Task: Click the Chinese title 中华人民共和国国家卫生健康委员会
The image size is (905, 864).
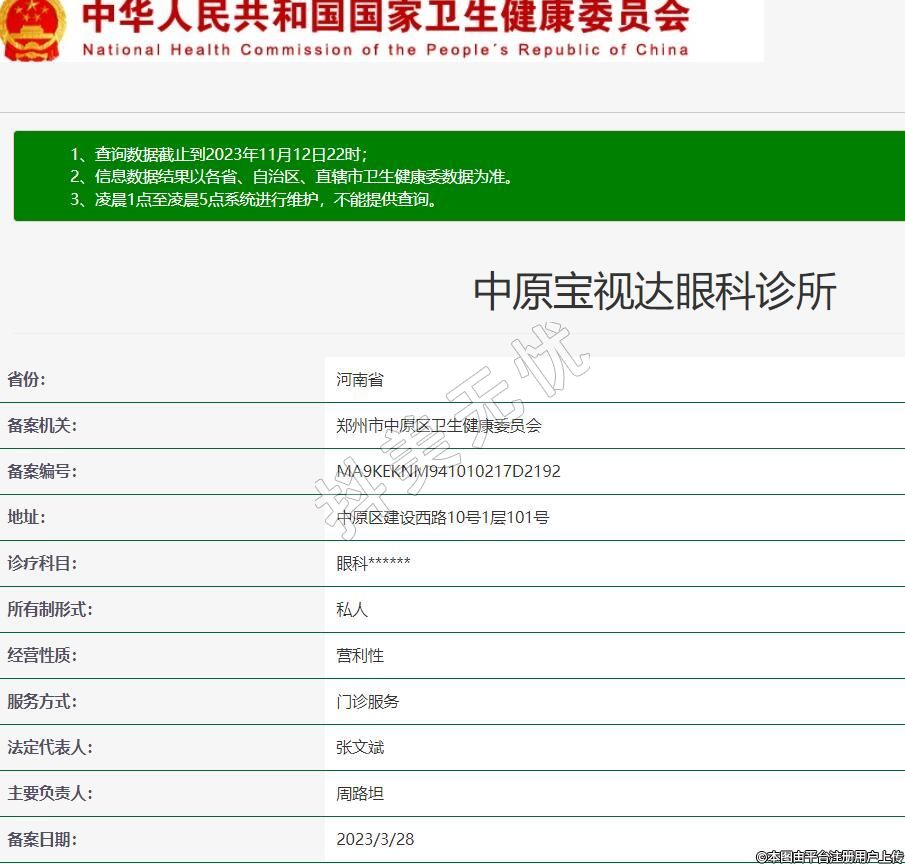Action: coord(385,16)
